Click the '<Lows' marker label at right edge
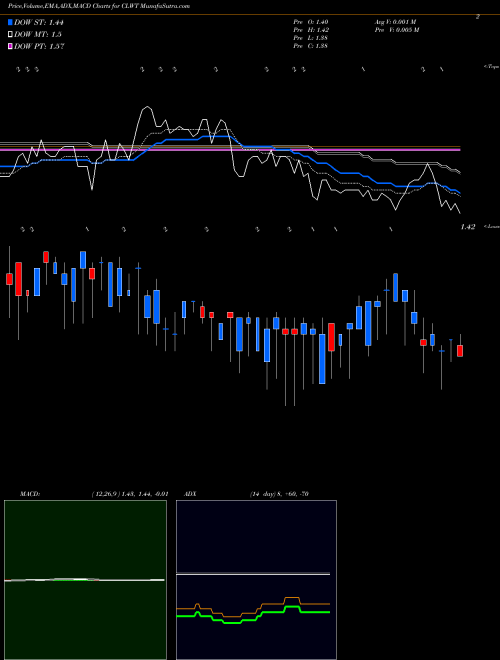This screenshot has height=660, width=500. click(491, 226)
